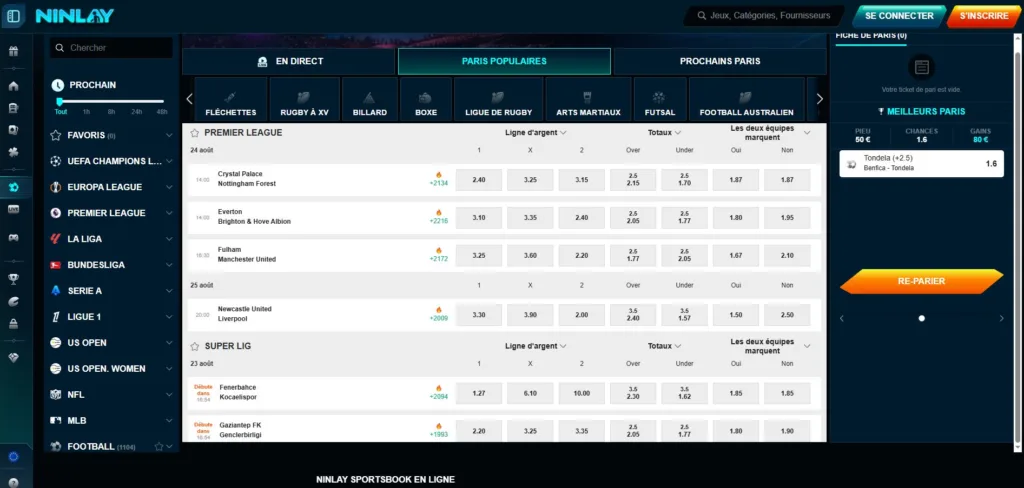Favorite the Super Lig section star
The width and height of the screenshot is (1024, 488).
194,346
